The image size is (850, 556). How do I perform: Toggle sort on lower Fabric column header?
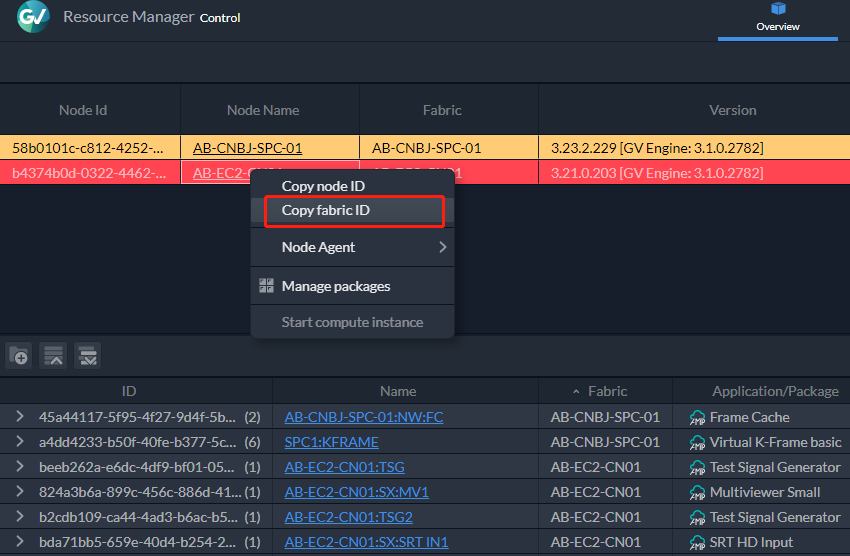[x=607, y=391]
